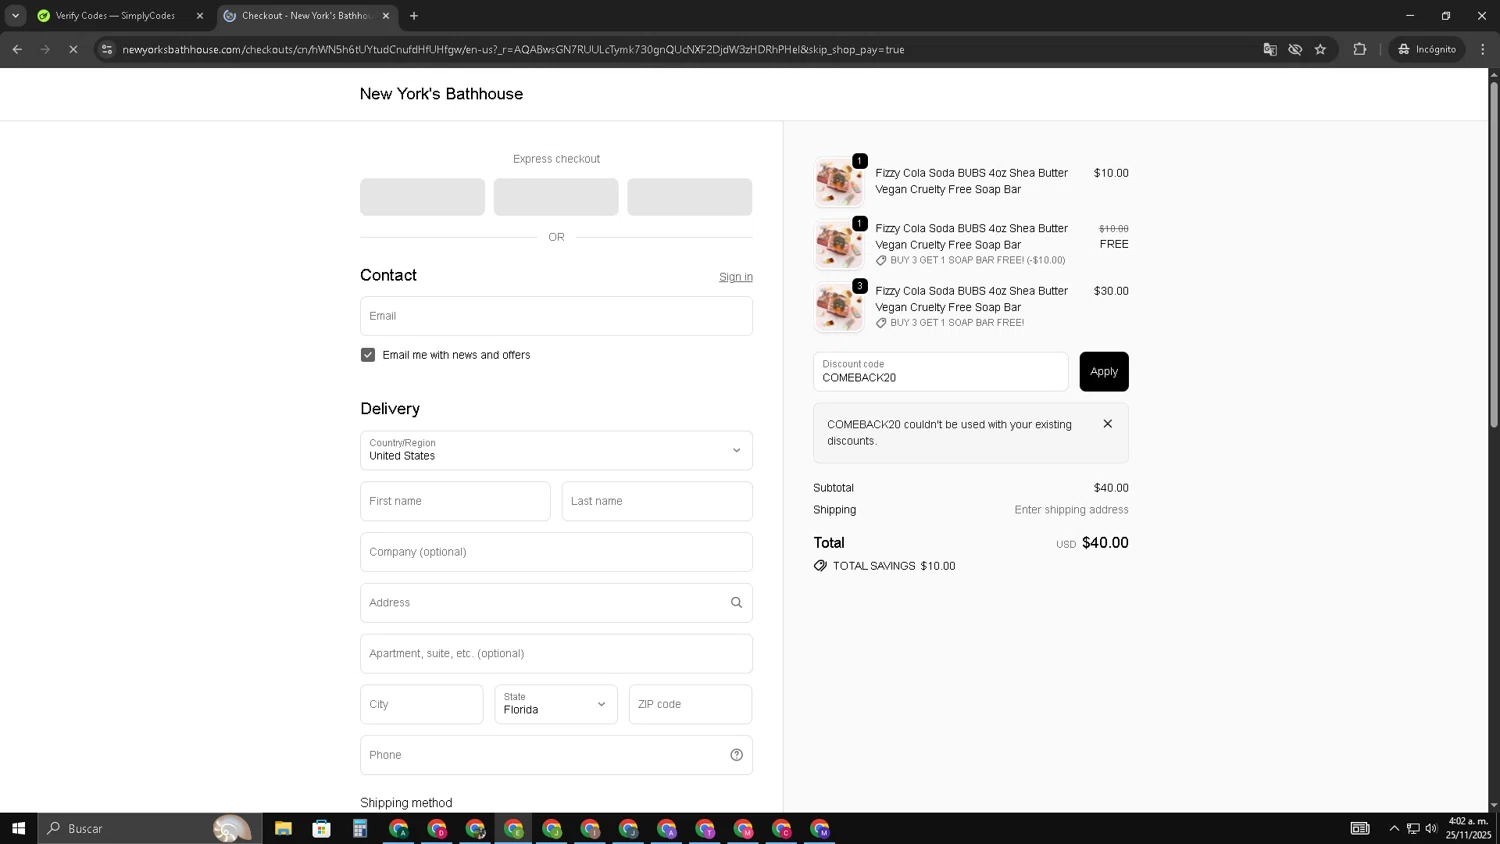
Task: Follow the Sign in link
Action: 736,277
